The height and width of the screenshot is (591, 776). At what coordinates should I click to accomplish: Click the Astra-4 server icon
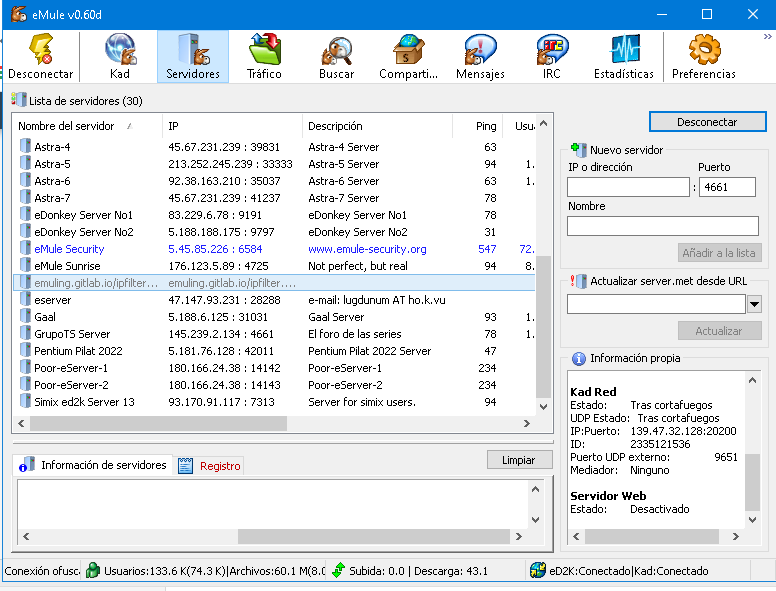pos(25,147)
